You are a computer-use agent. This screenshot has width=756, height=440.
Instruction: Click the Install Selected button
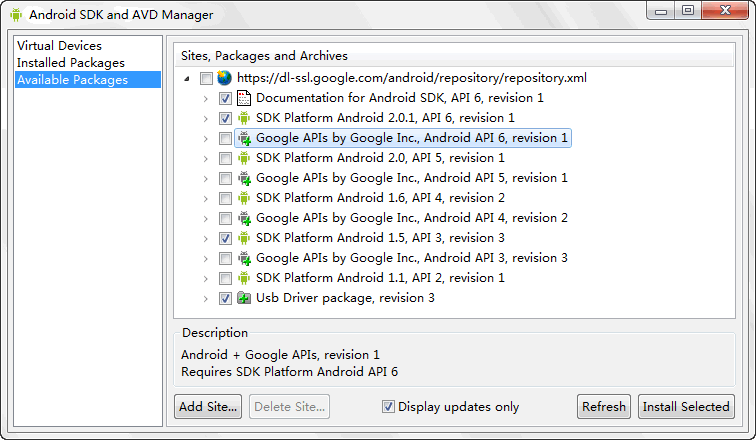pos(686,407)
